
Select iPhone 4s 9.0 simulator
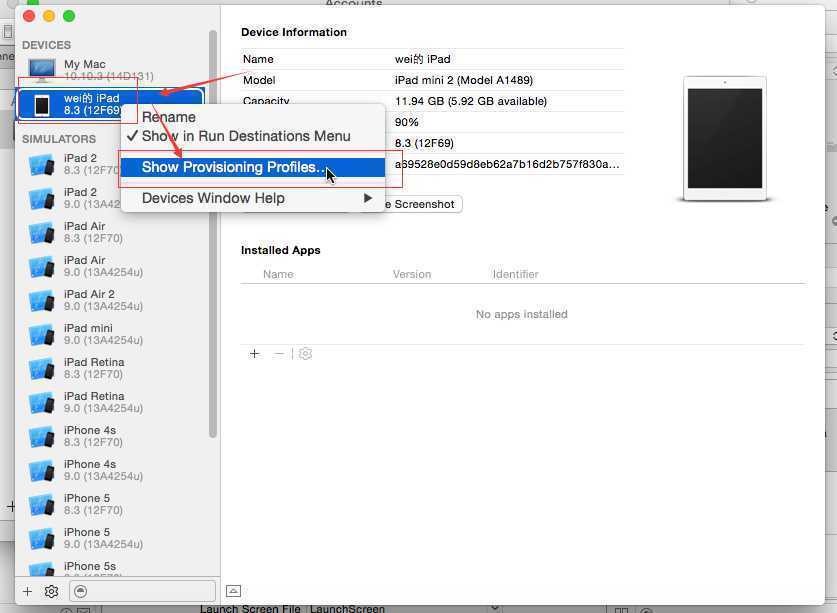click(115, 470)
